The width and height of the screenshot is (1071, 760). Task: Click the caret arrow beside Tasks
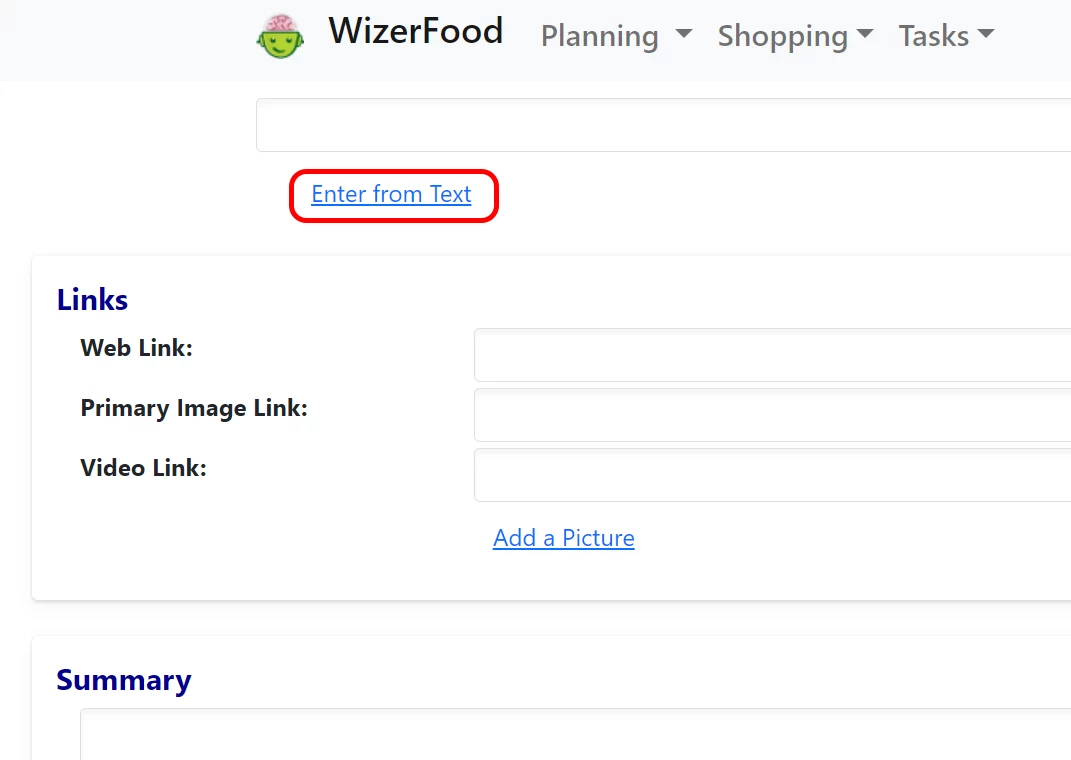point(986,34)
